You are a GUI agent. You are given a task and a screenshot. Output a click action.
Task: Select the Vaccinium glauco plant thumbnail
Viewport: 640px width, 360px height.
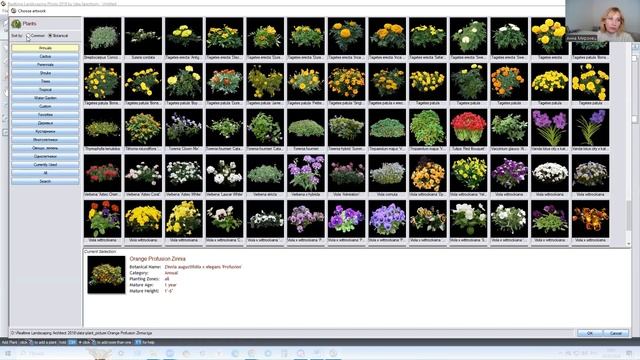(x=509, y=127)
